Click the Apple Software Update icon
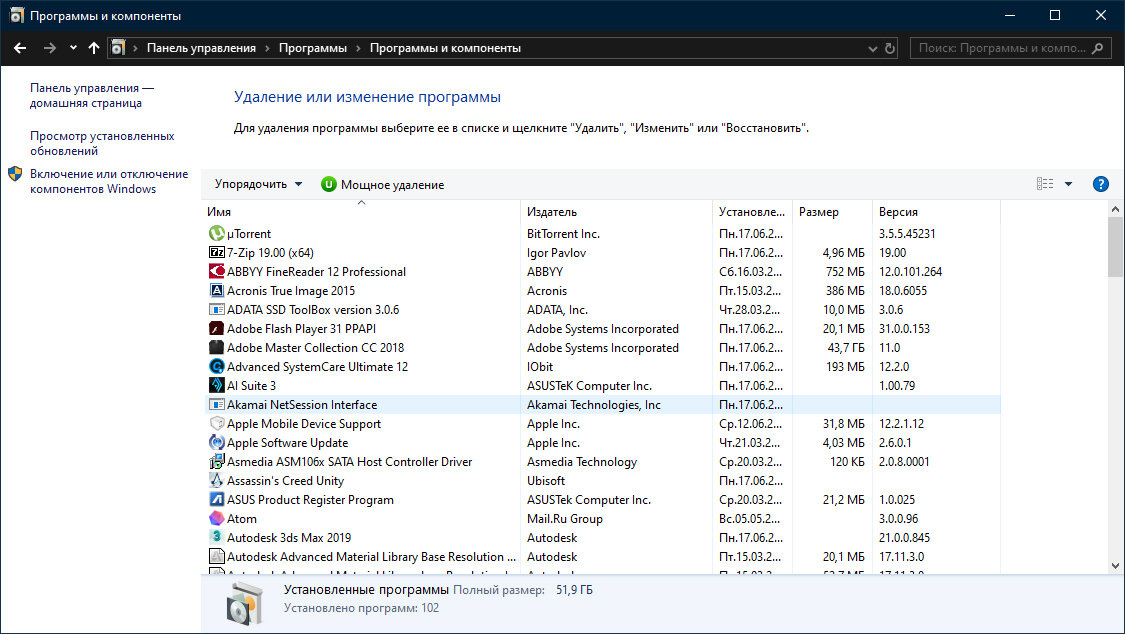 point(217,443)
